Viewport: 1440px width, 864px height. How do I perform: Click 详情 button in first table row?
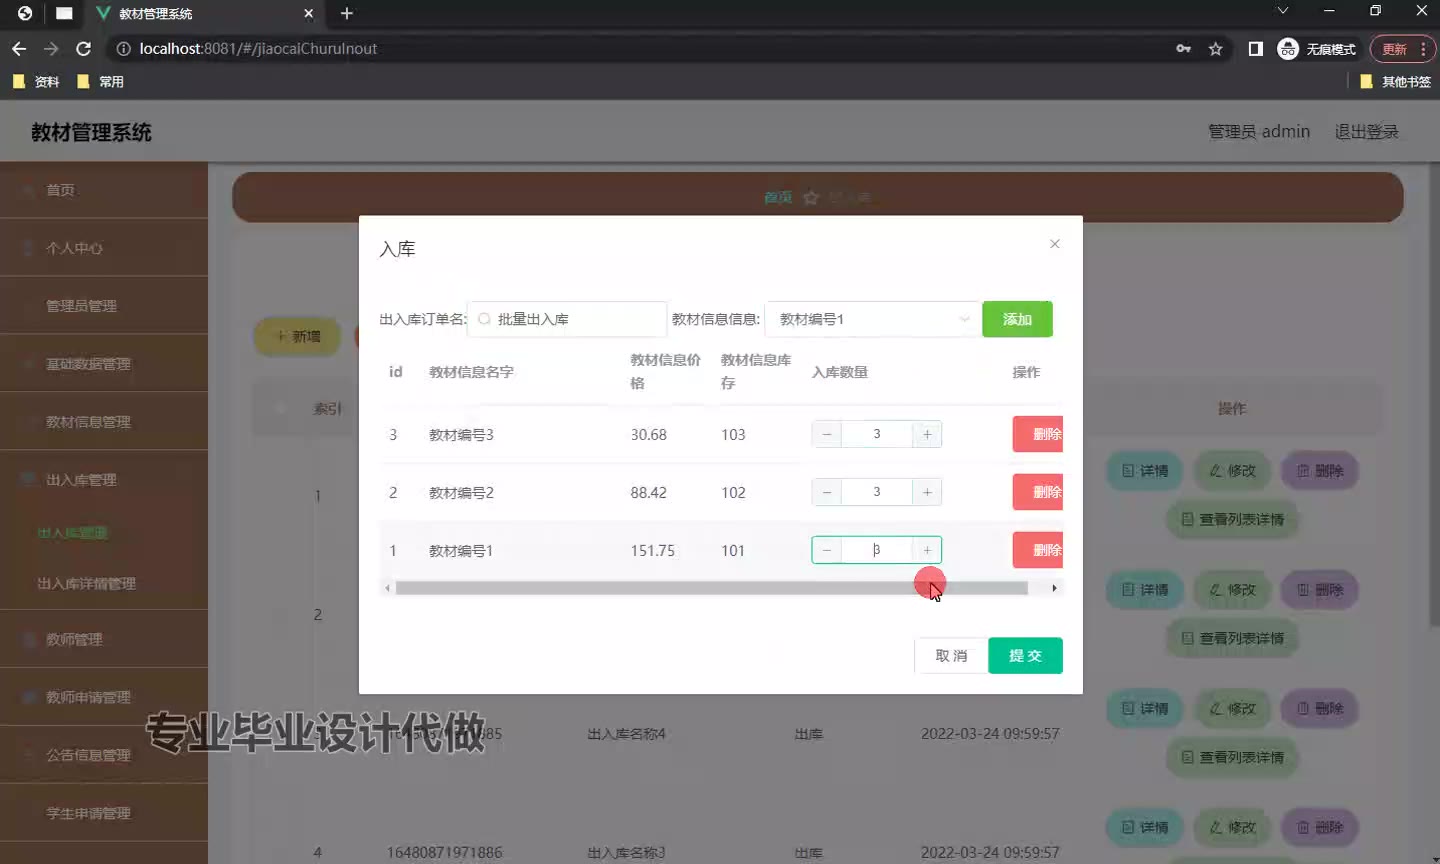1145,471
